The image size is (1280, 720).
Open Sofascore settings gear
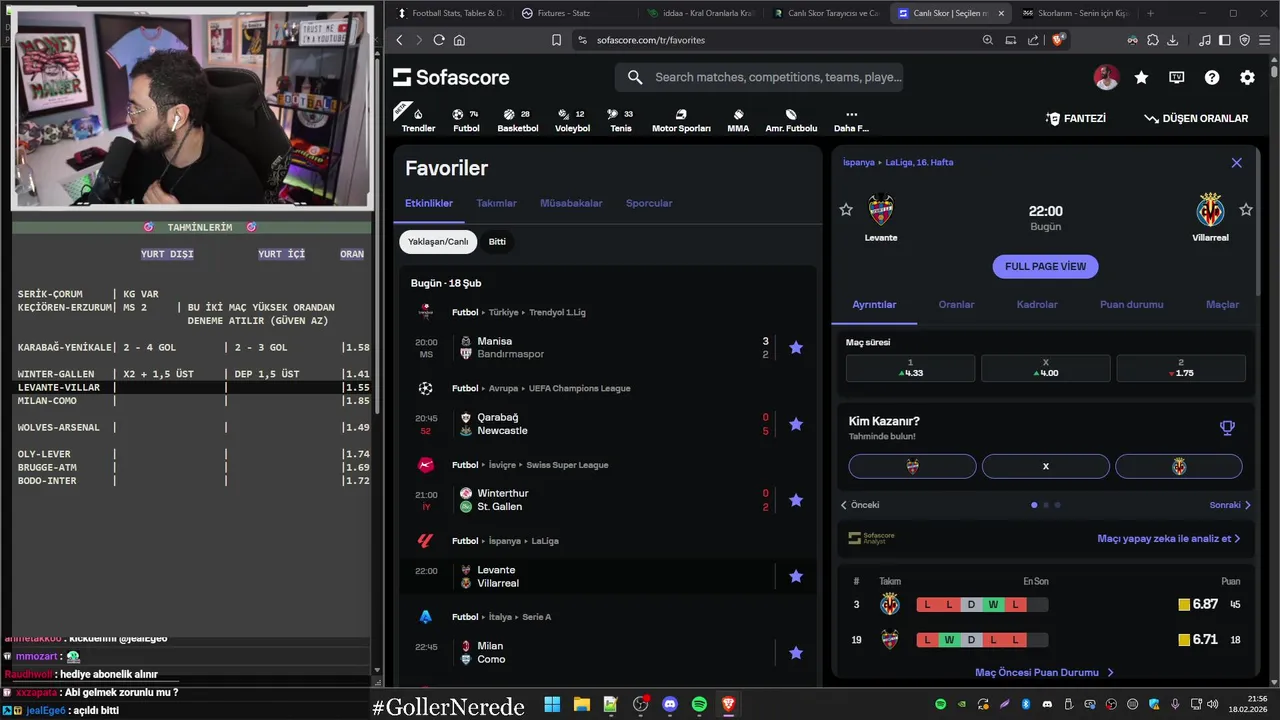coord(1247,77)
